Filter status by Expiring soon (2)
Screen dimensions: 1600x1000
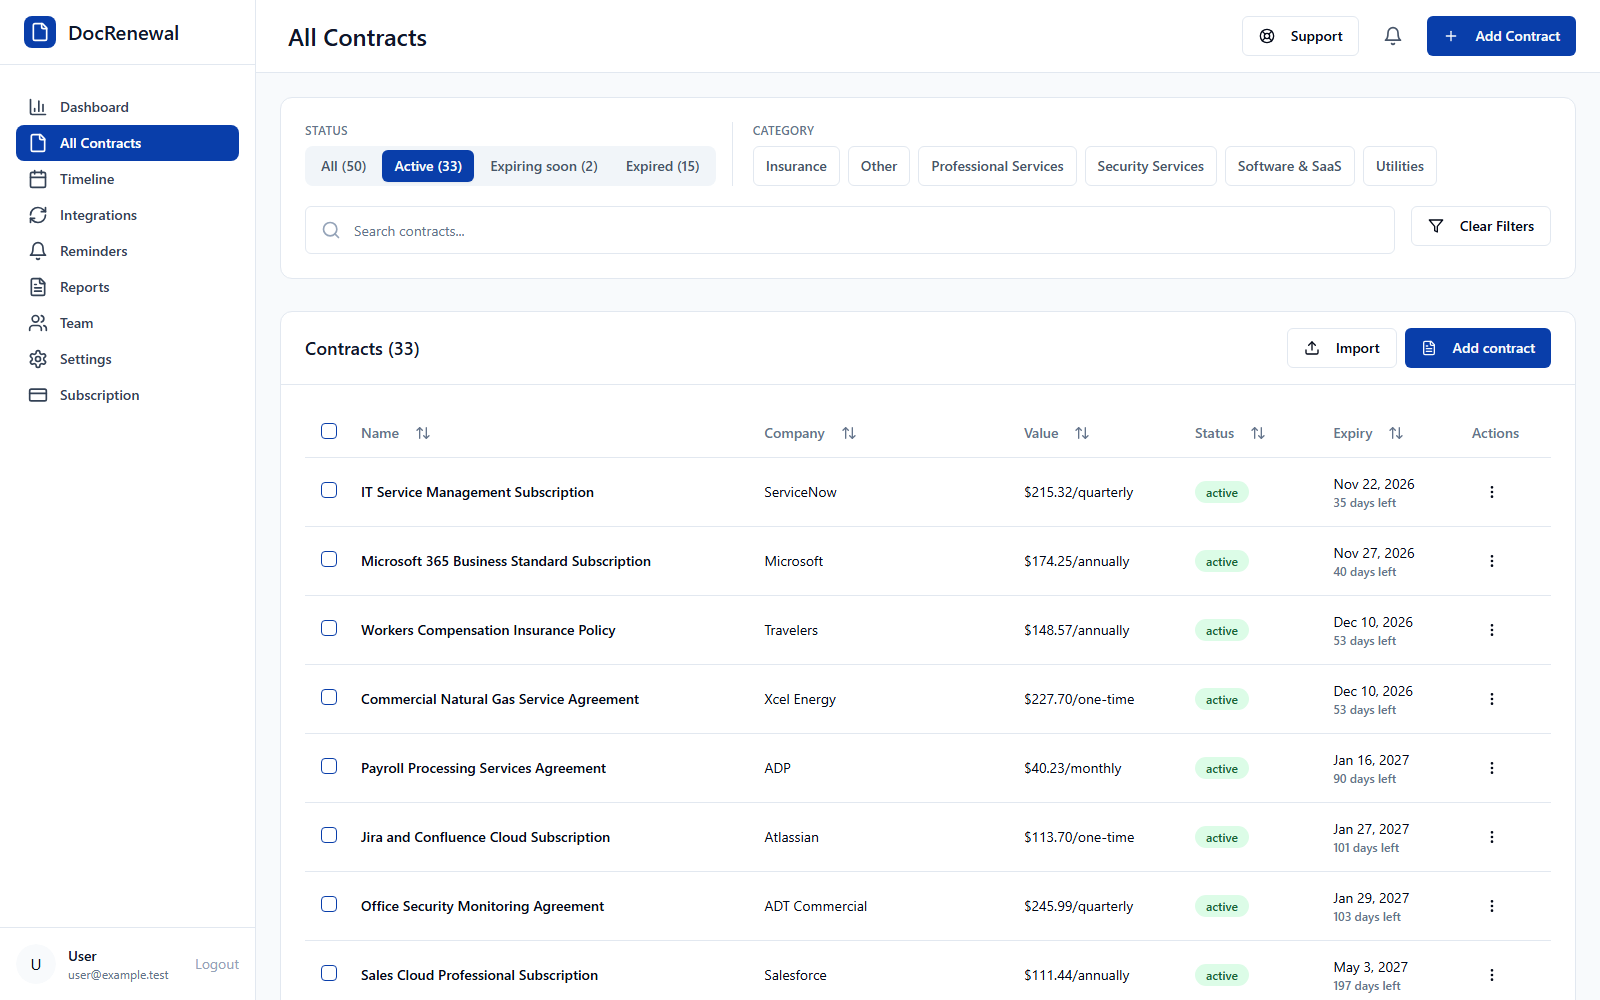pos(544,166)
